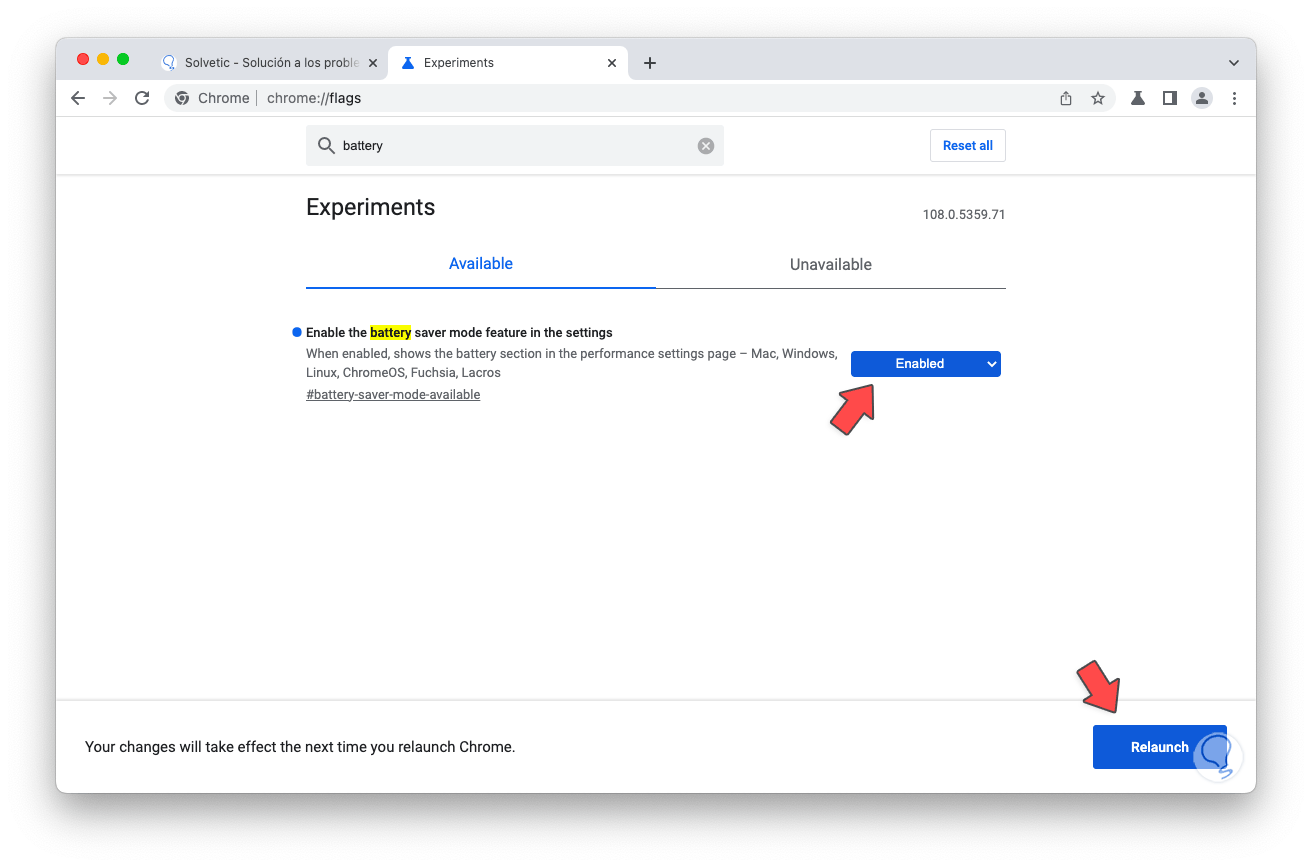This screenshot has height=867, width=1312.
Task: Click the Reset all button
Action: (x=967, y=146)
